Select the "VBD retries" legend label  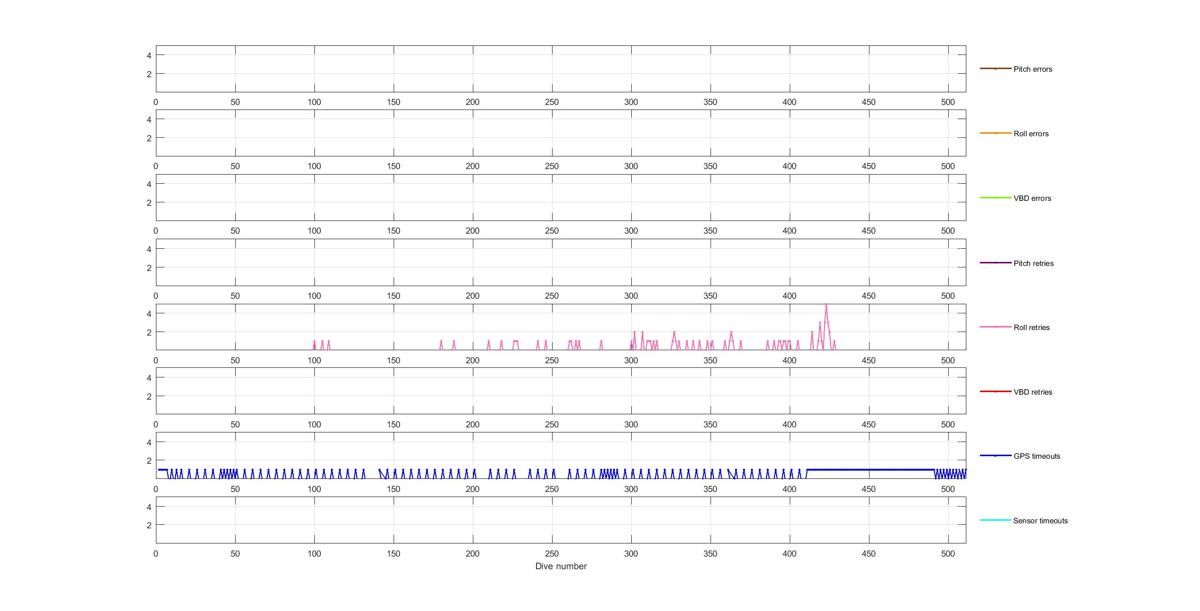tap(1032, 392)
